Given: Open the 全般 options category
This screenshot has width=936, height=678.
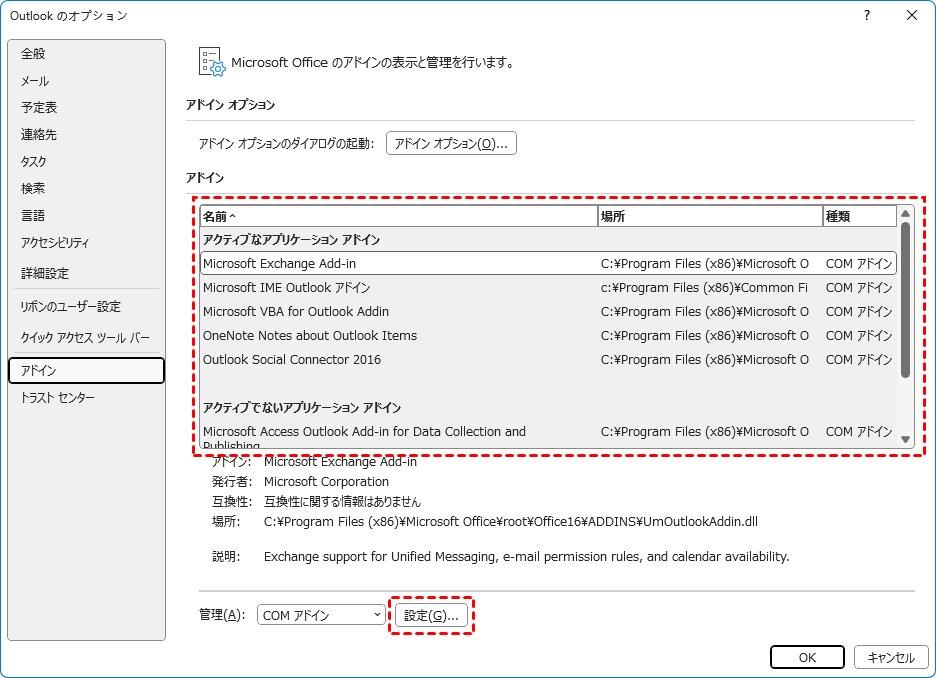Looking at the screenshot, I should [x=87, y=54].
